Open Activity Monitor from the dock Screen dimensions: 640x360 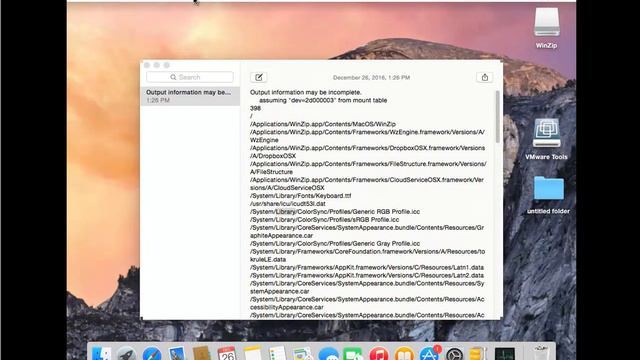[x=505, y=353]
